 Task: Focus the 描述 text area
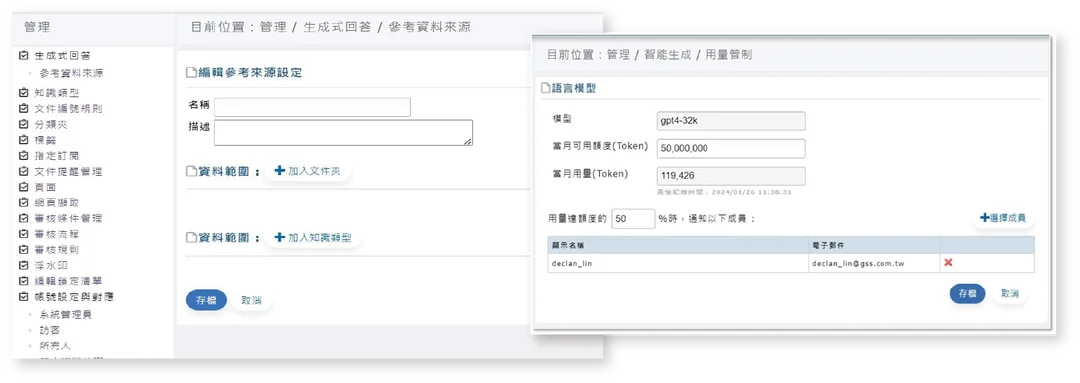(x=343, y=132)
